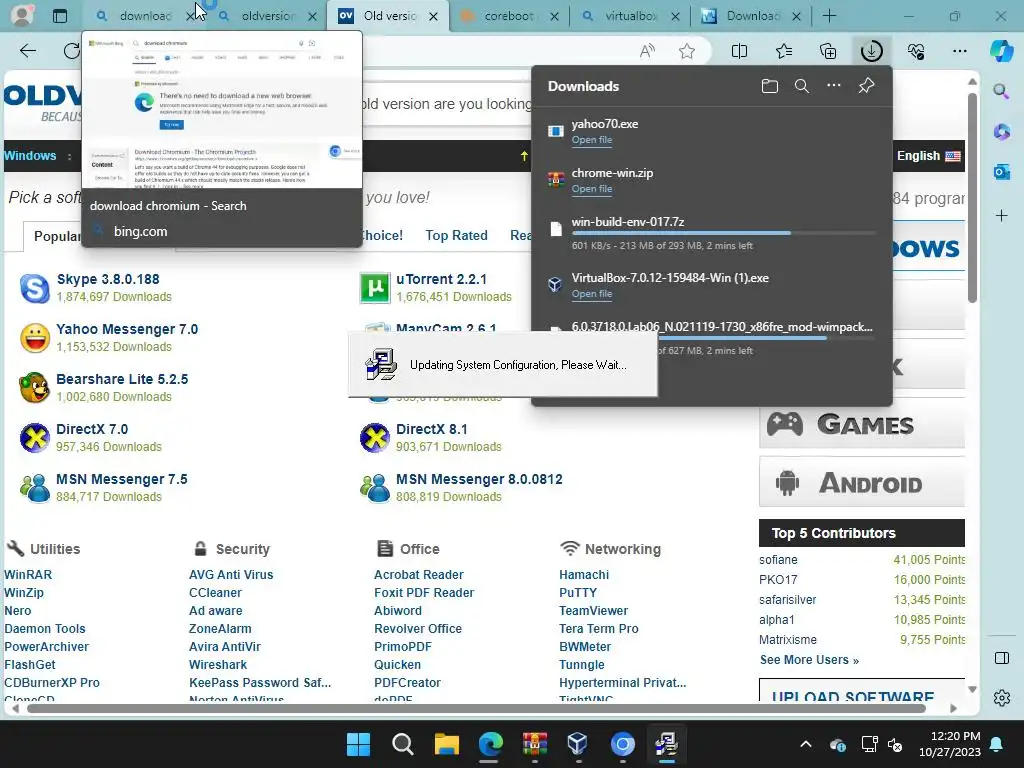Open Yahoo Messenger 7.0 link
Viewport: 1024px width, 768px height.
[x=127, y=329]
